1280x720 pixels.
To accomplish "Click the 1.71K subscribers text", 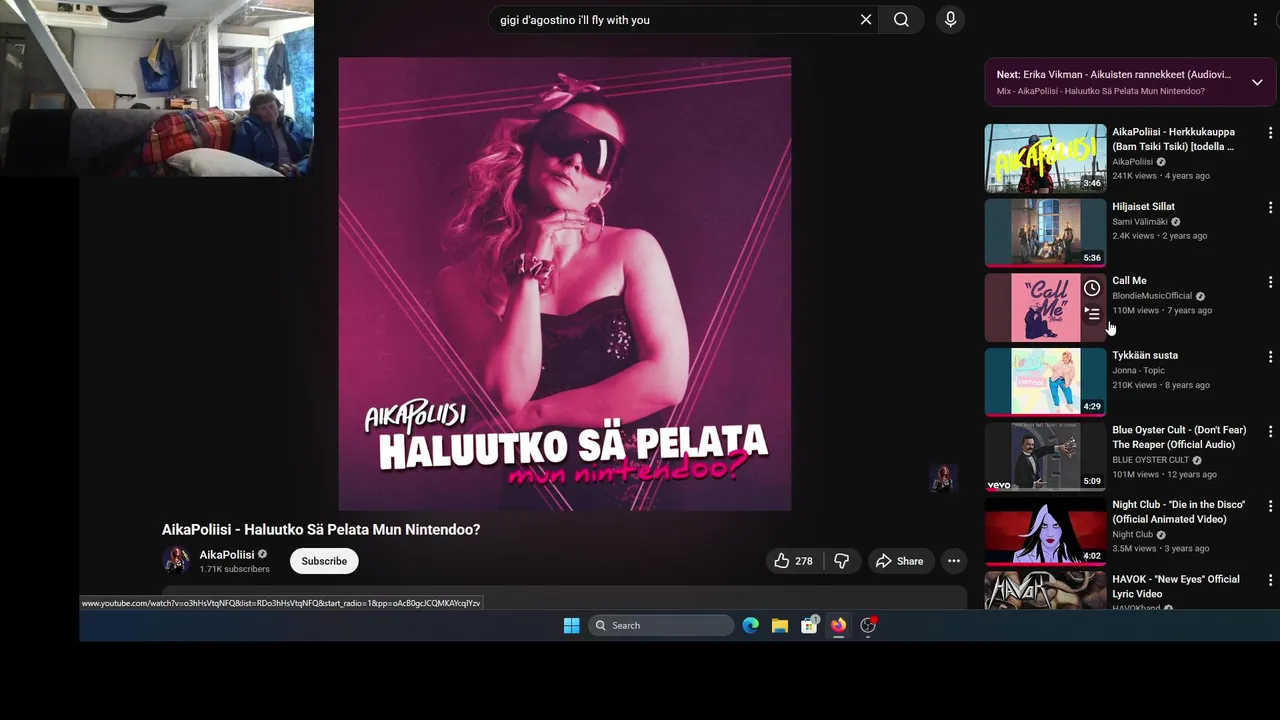I will 234,569.
